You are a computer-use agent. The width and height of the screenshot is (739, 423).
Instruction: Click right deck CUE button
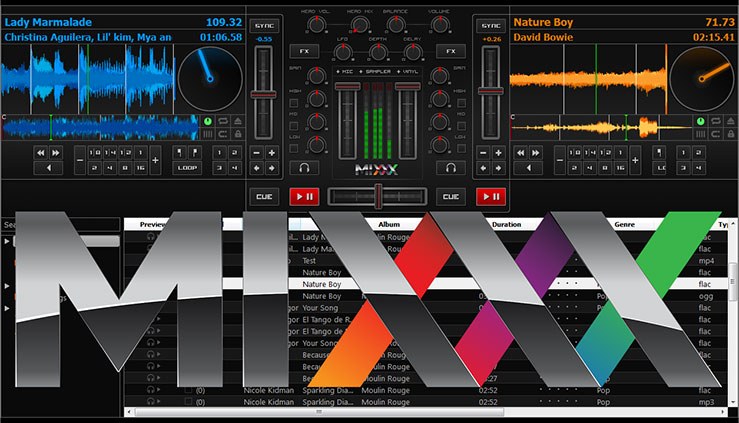point(451,196)
